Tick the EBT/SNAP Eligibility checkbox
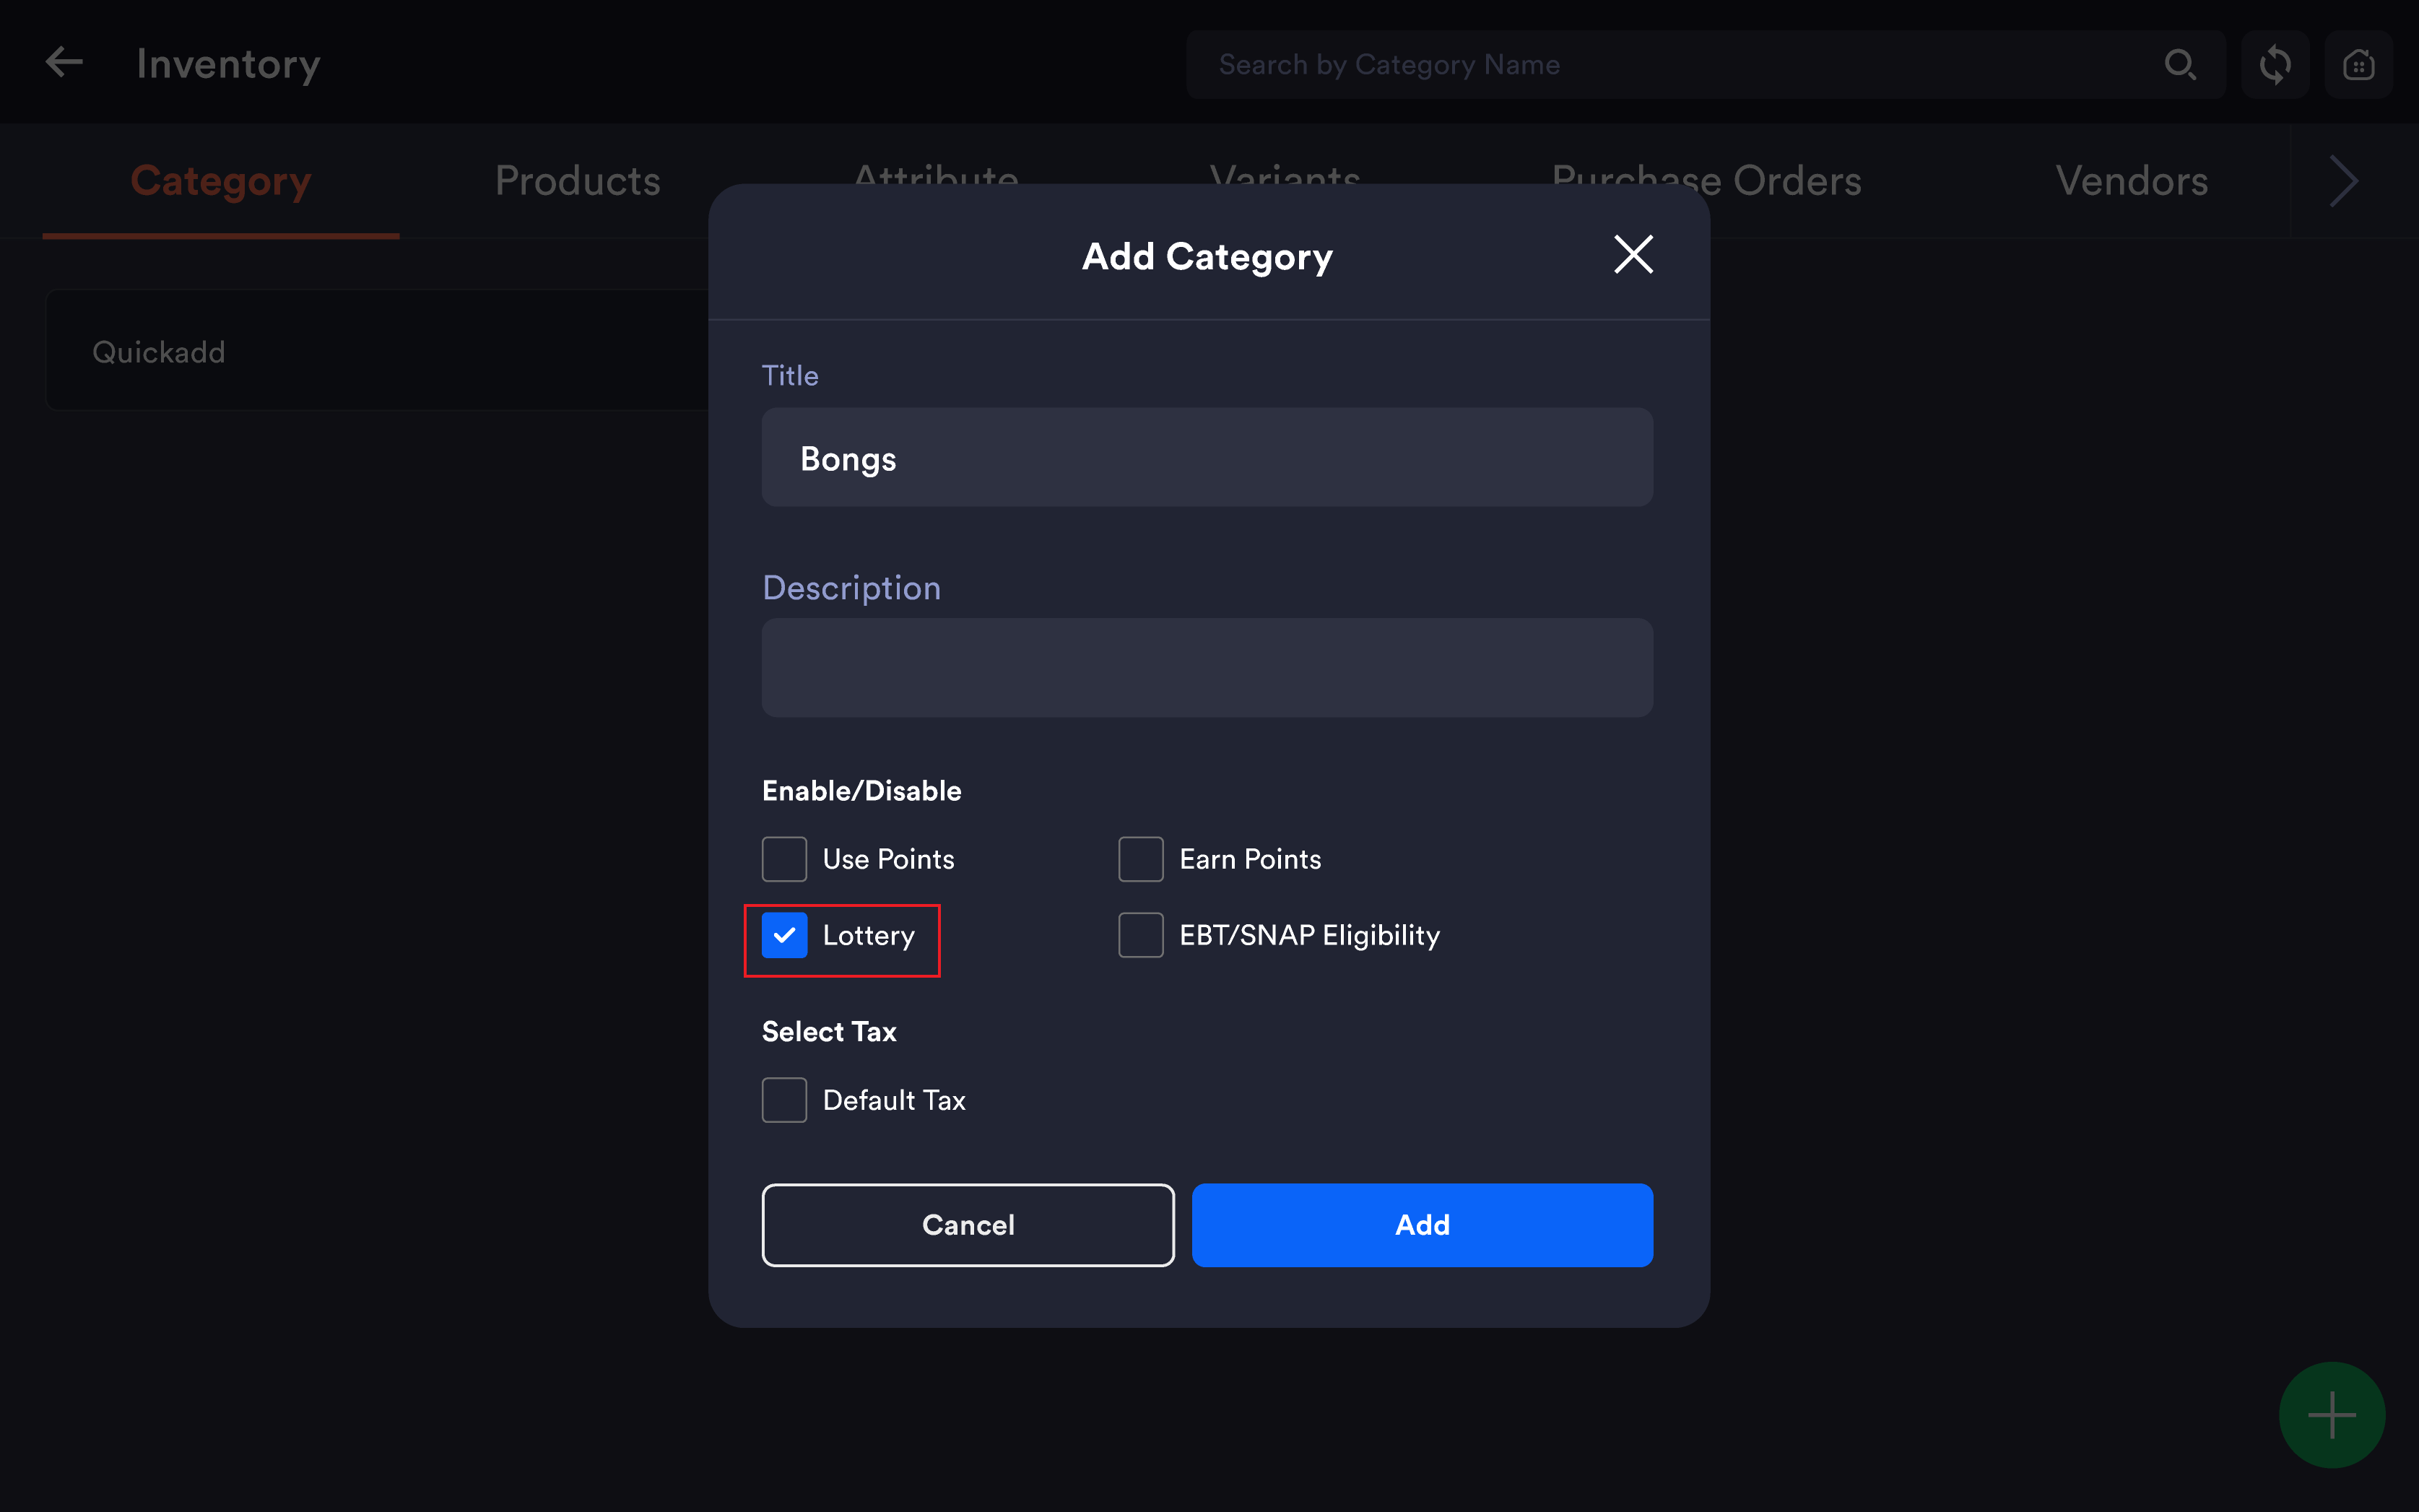2419x1512 pixels. 1140,935
